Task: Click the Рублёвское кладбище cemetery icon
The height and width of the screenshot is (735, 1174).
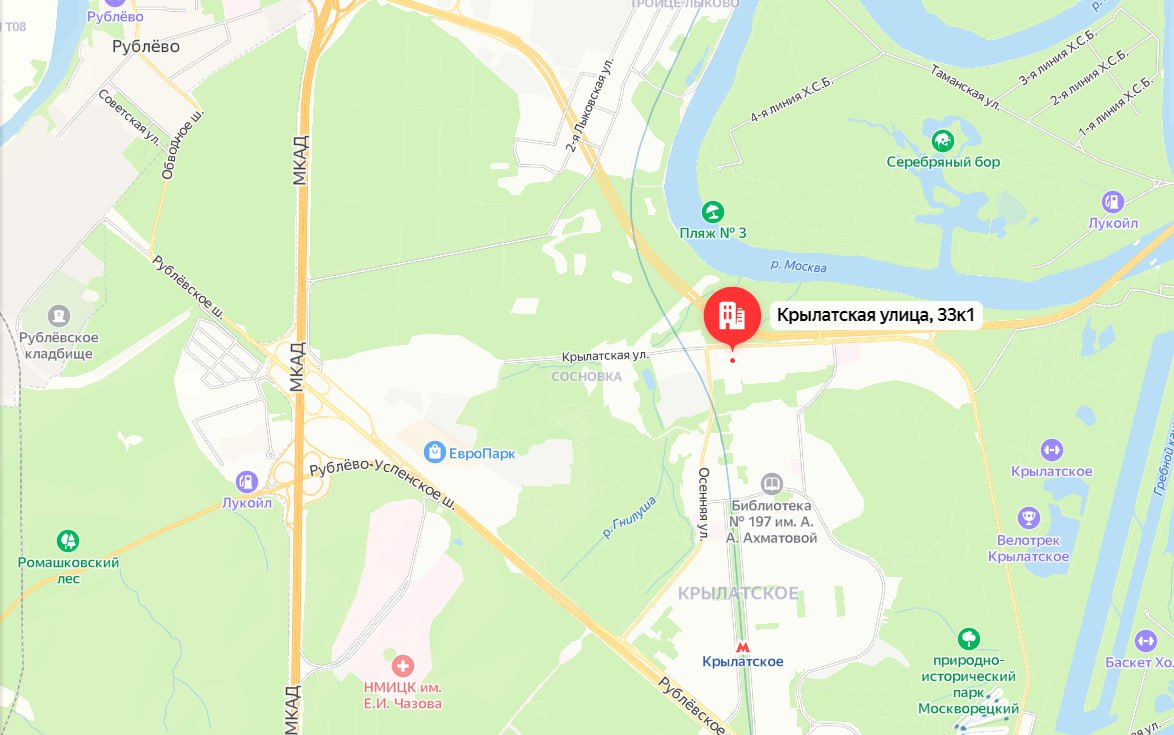Action: click(58, 316)
